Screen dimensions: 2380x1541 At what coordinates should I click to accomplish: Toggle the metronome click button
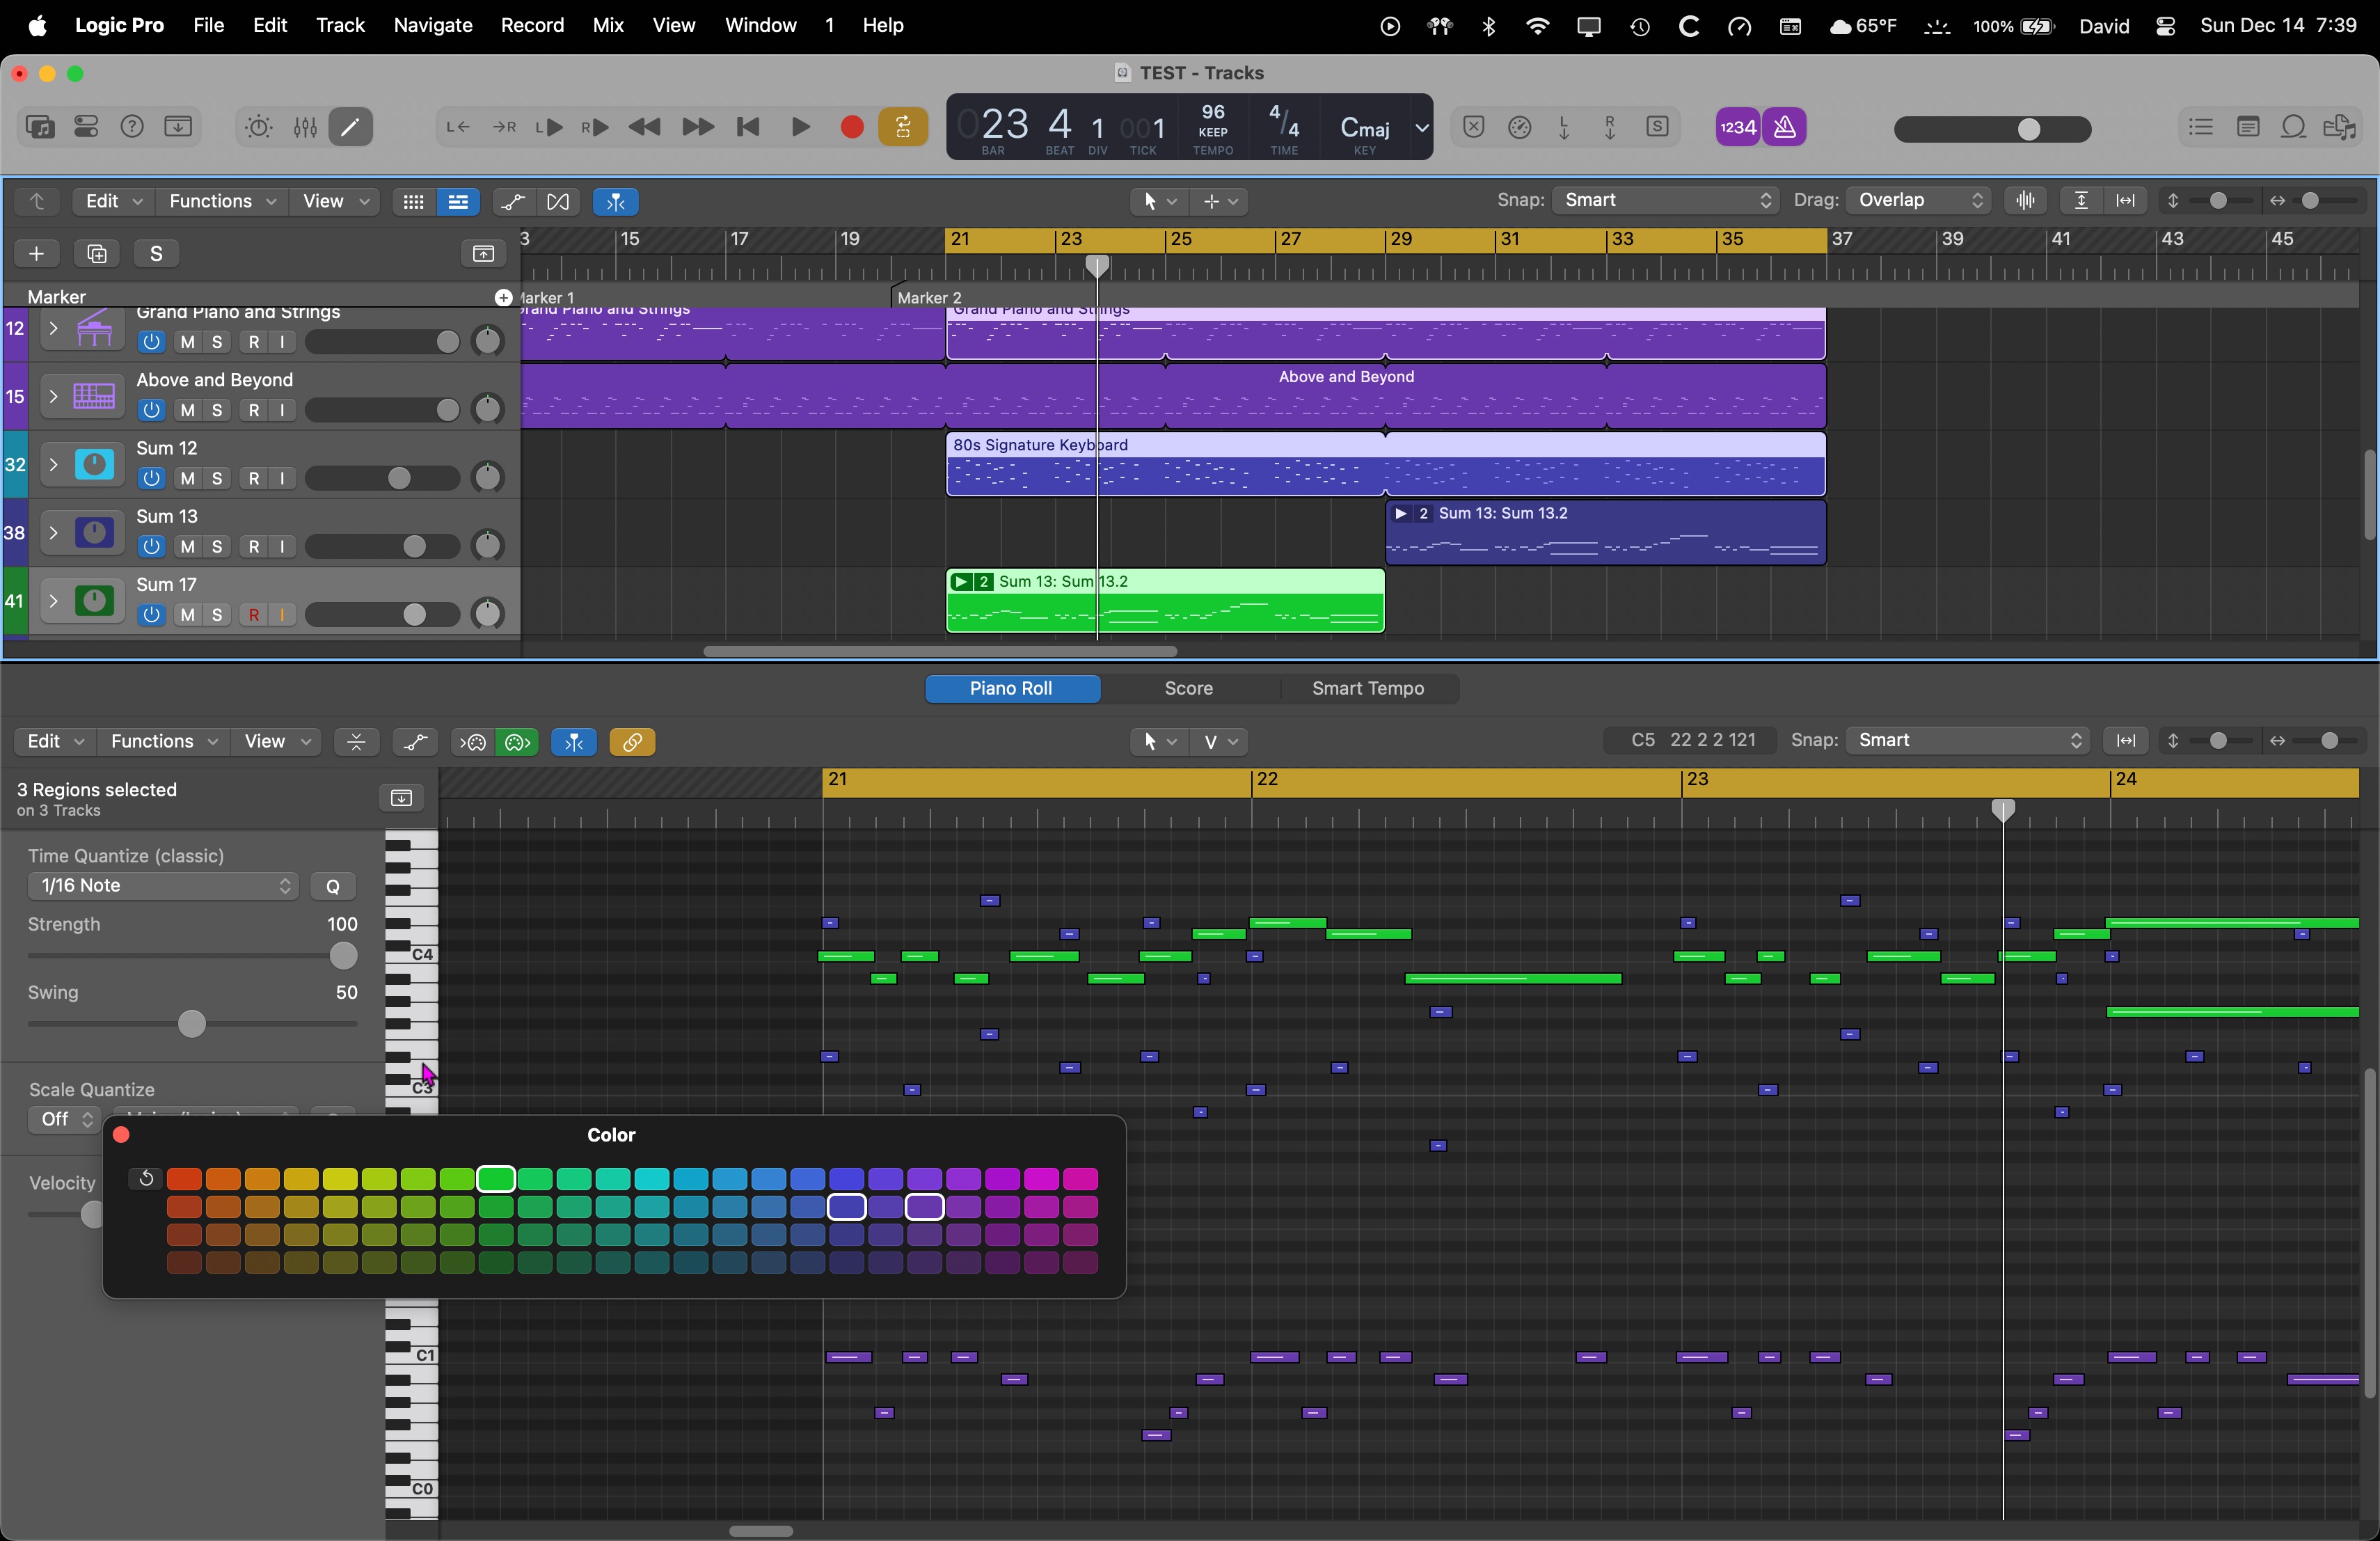[x=1785, y=127]
